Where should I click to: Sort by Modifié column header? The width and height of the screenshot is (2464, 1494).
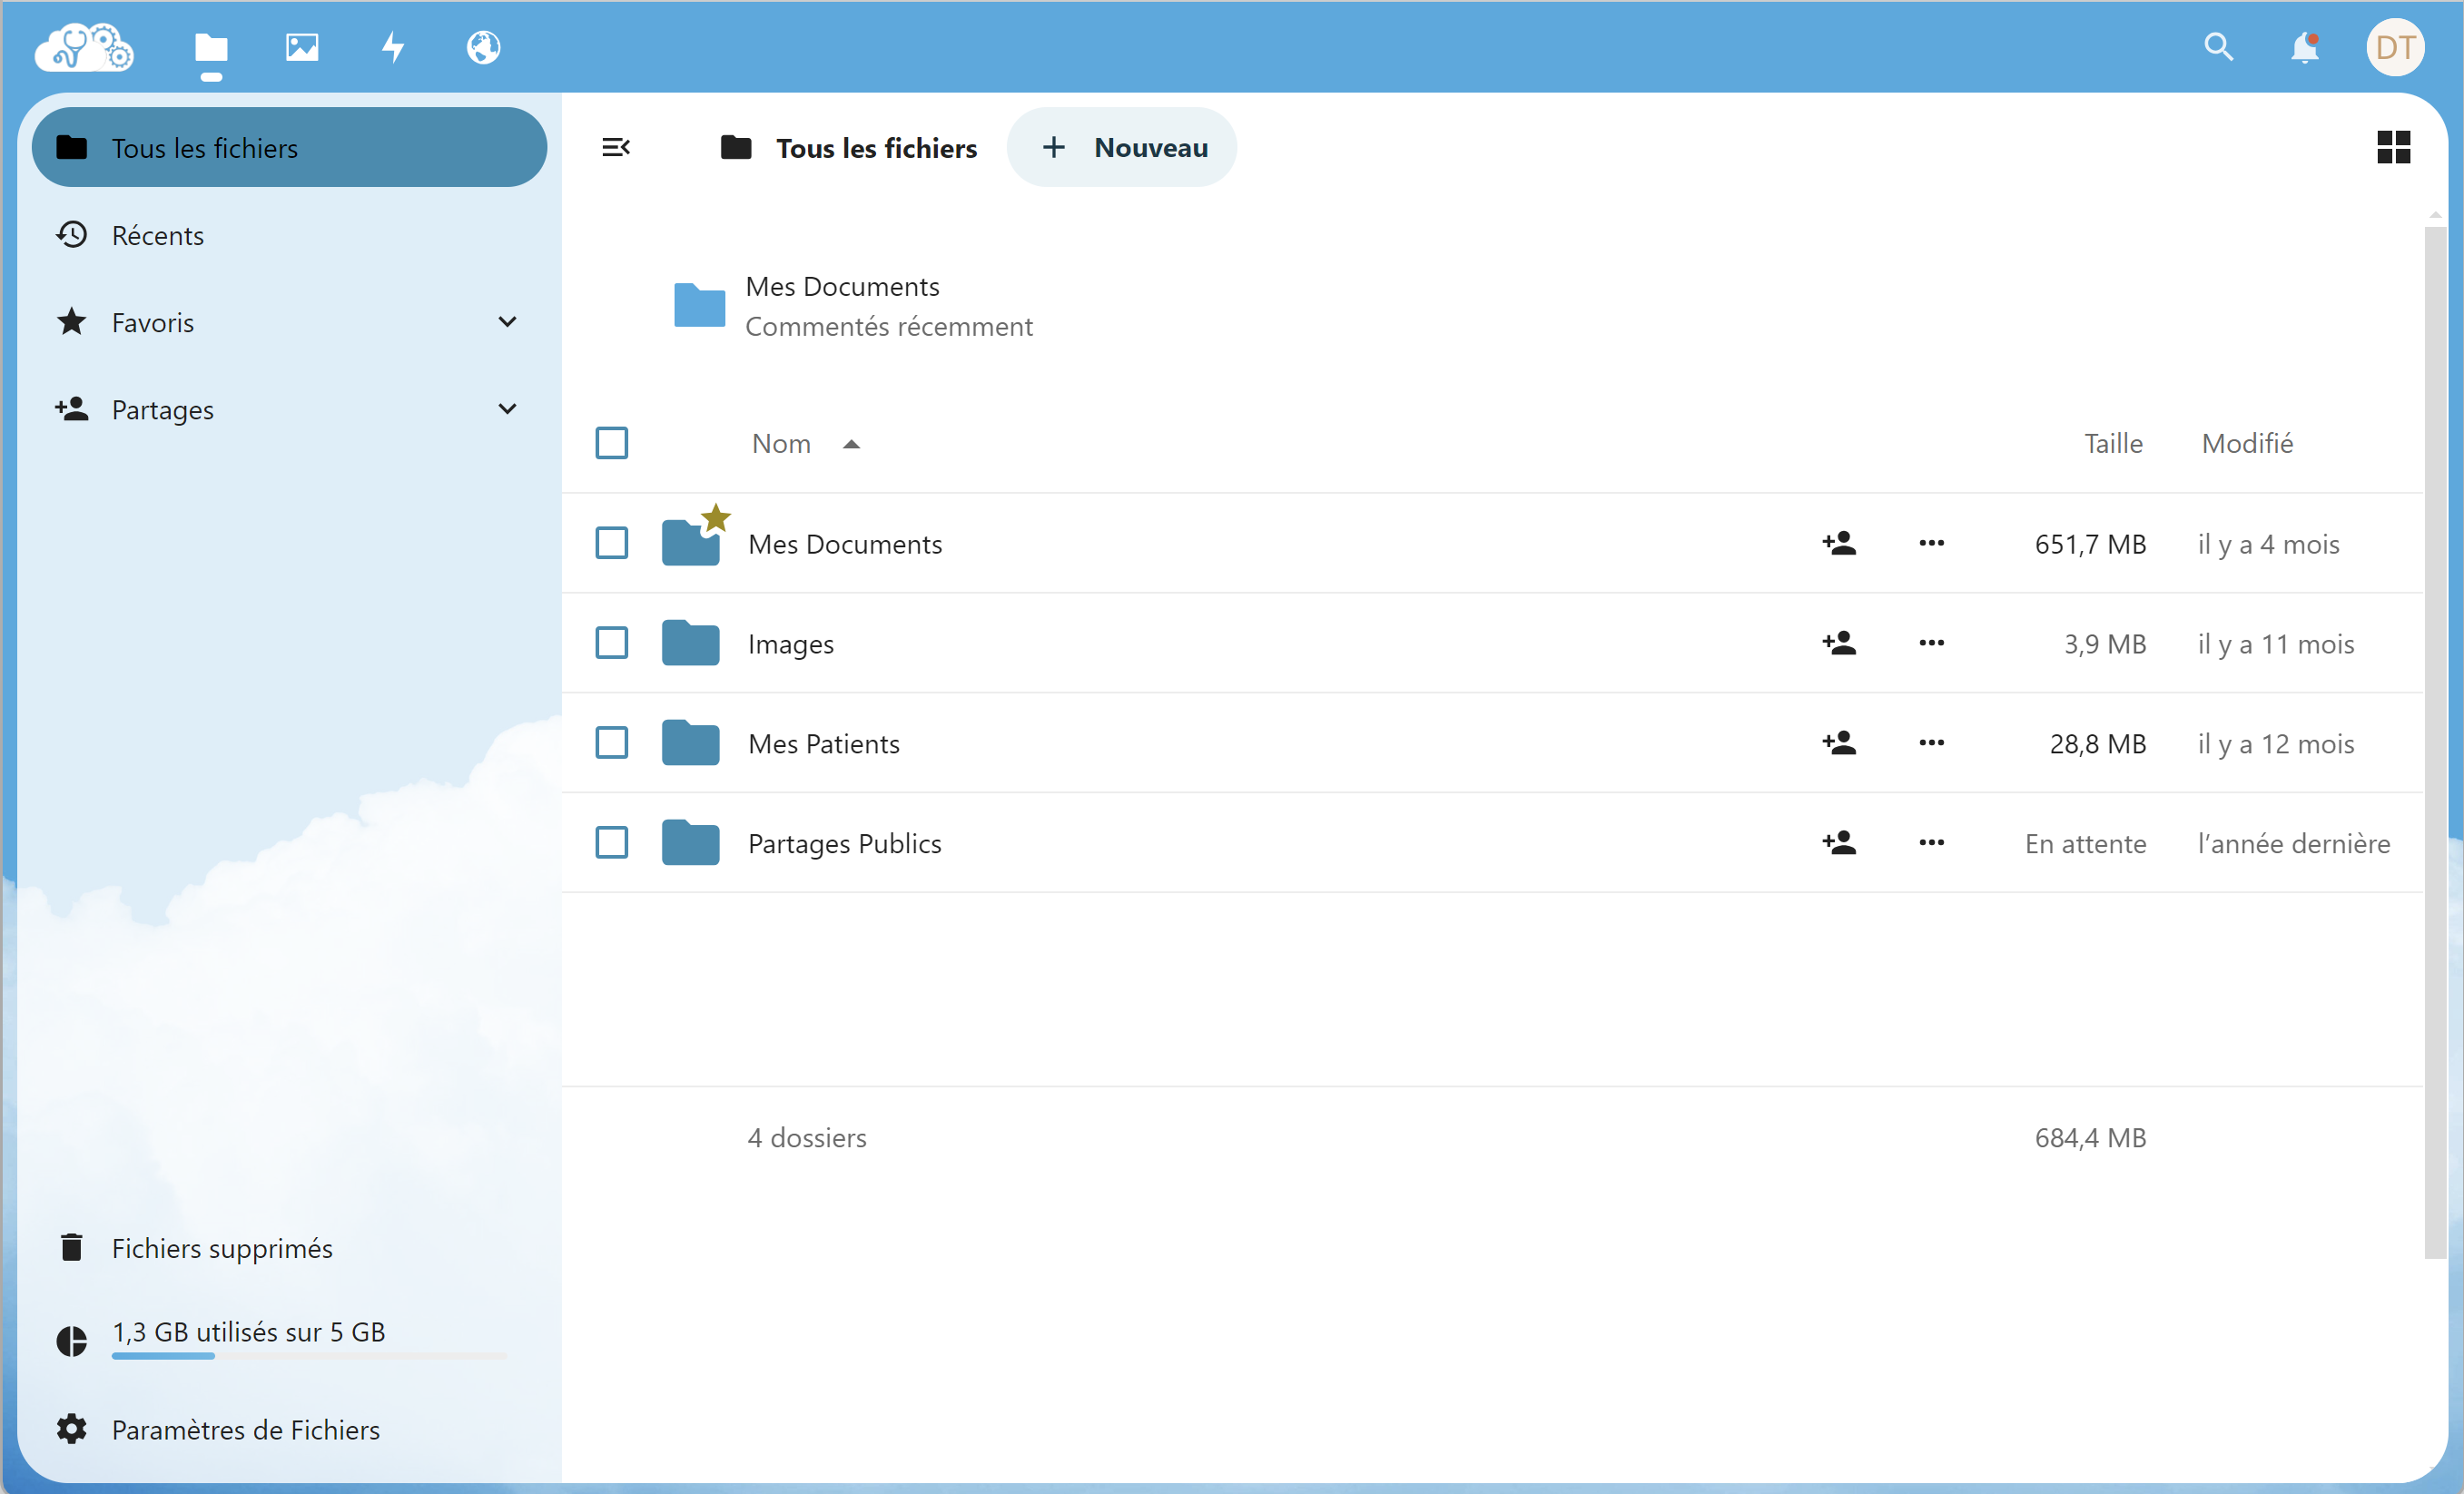2247,443
